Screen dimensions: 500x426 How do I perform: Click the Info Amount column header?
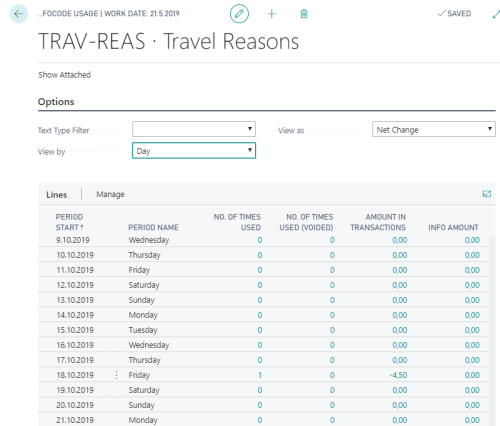(453, 227)
